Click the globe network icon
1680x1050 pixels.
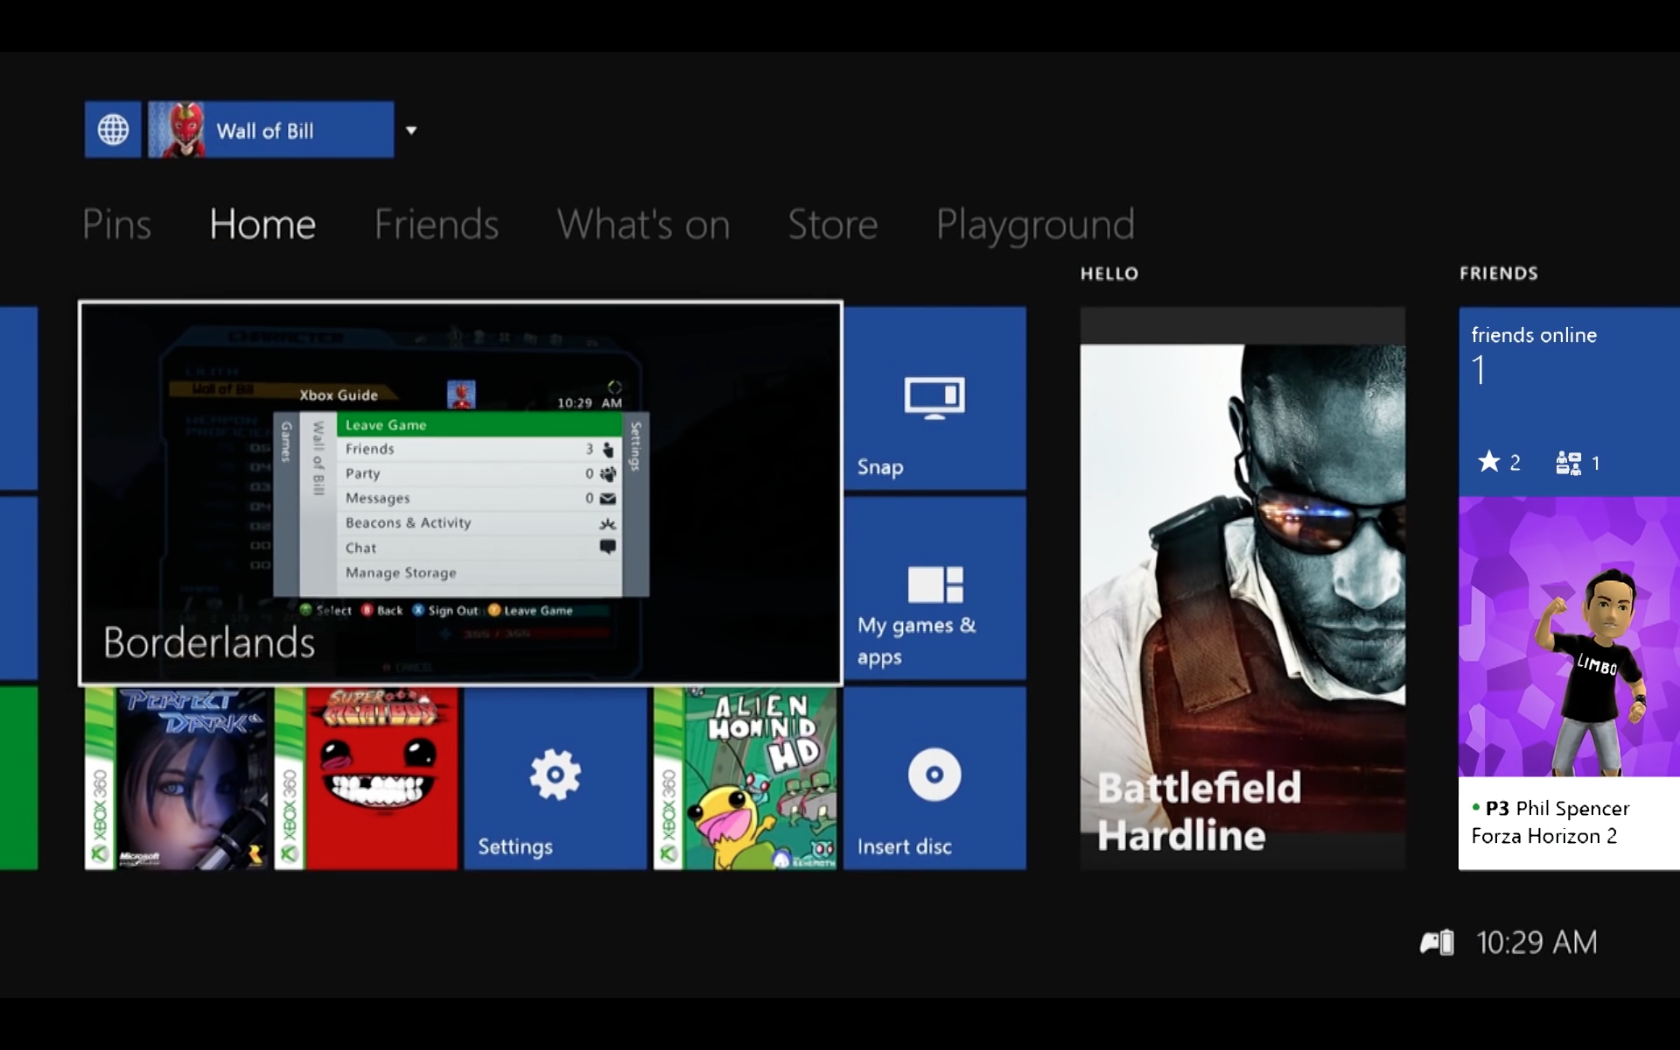coord(113,129)
